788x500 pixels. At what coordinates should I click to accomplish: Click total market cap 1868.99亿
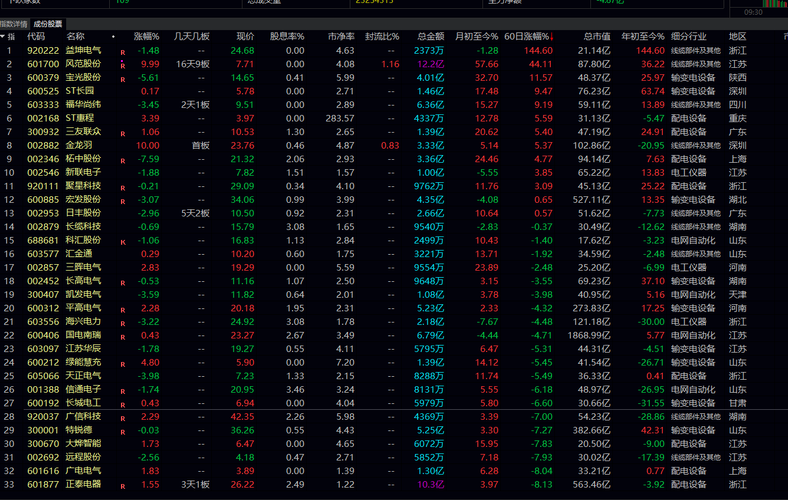pos(589,335)
